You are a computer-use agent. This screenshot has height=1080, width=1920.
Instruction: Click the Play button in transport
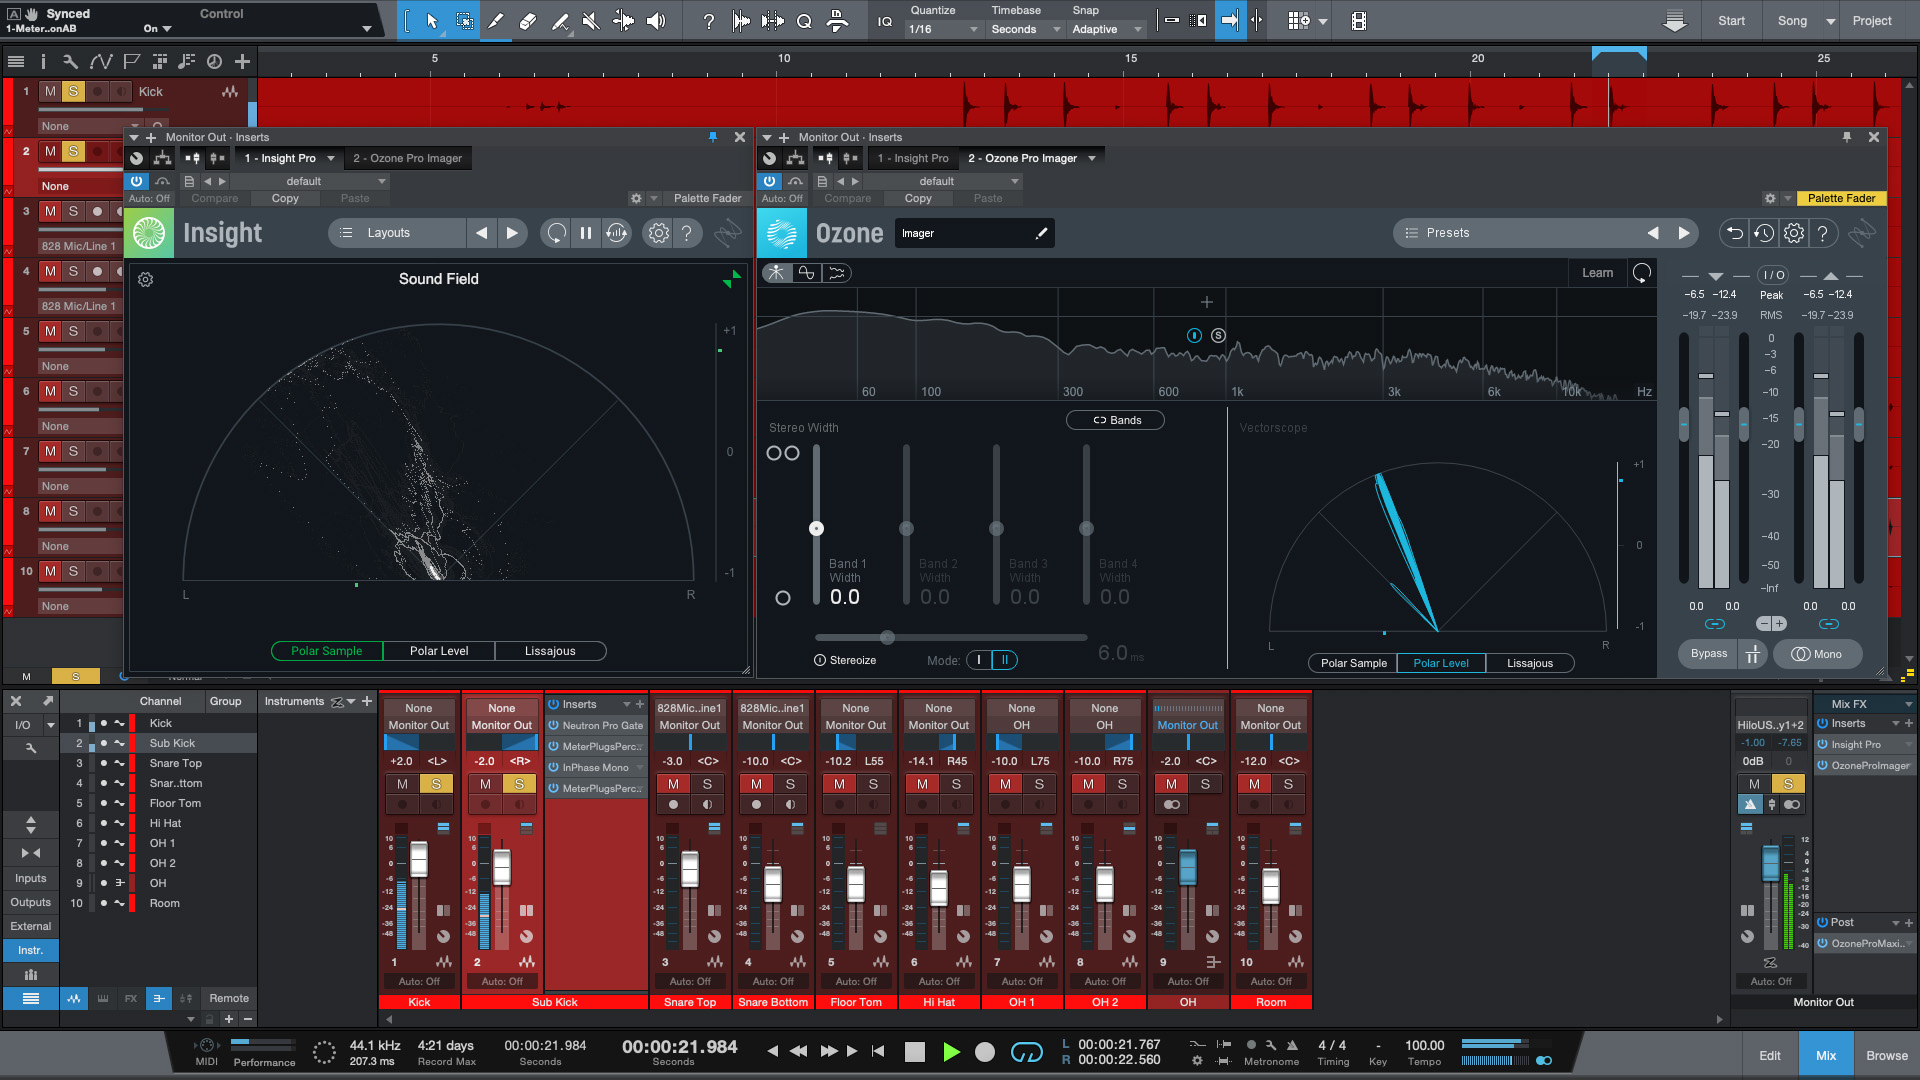tap(951, 1052)
